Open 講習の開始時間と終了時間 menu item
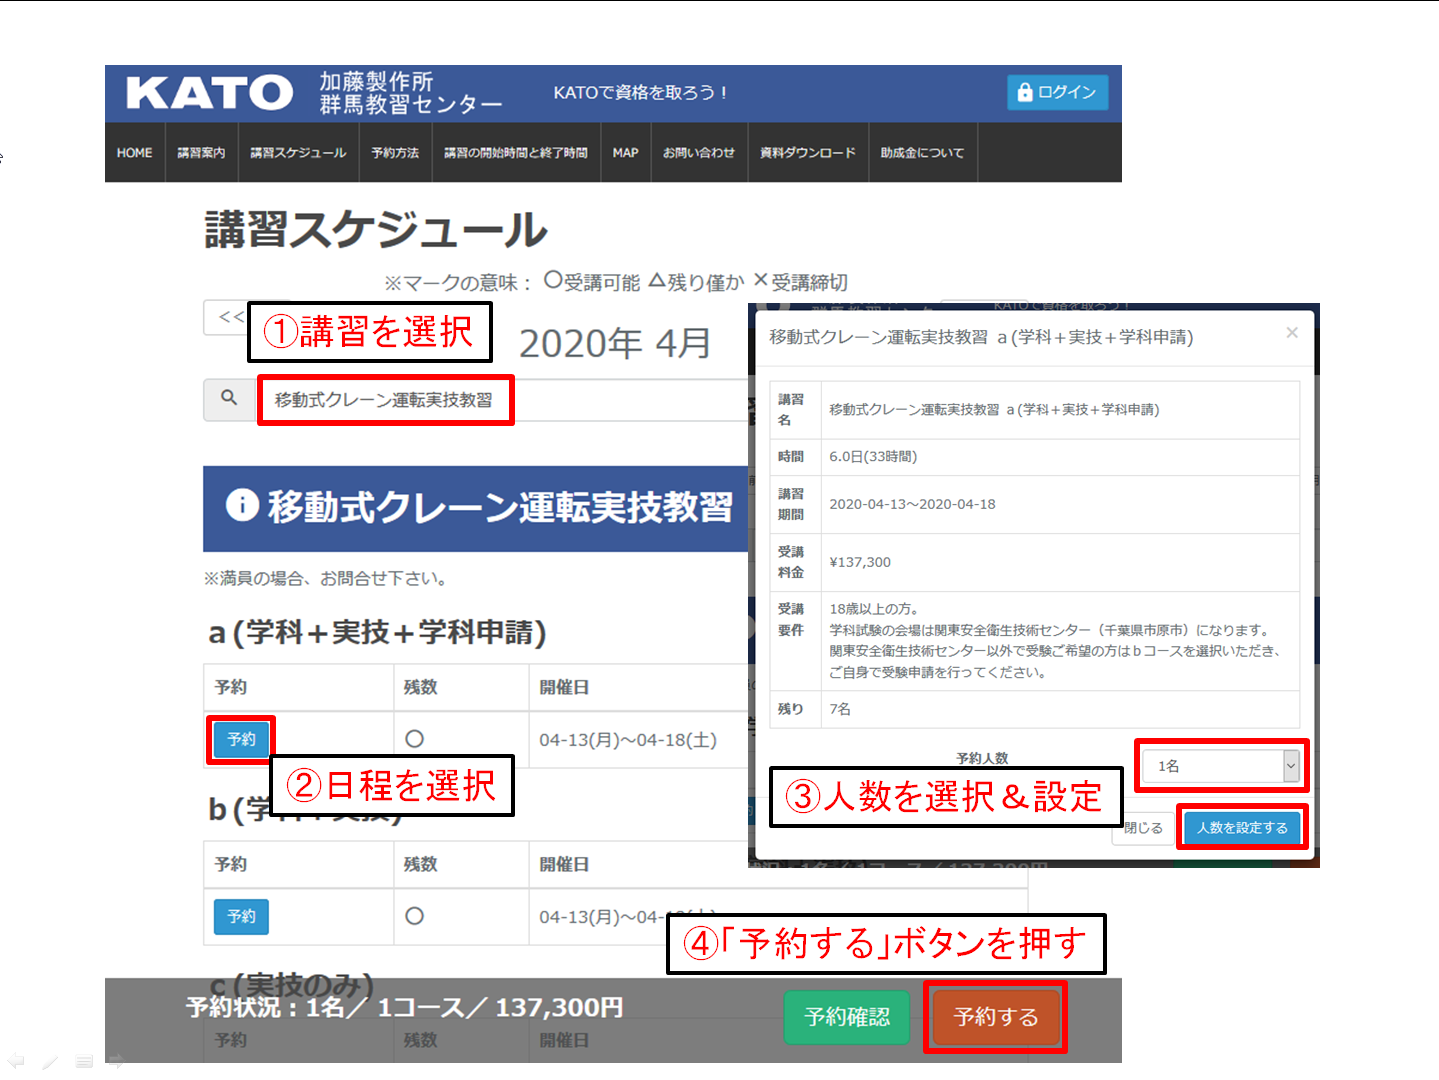Viewport: 1439px width, 1080px height. pos(516,153)
